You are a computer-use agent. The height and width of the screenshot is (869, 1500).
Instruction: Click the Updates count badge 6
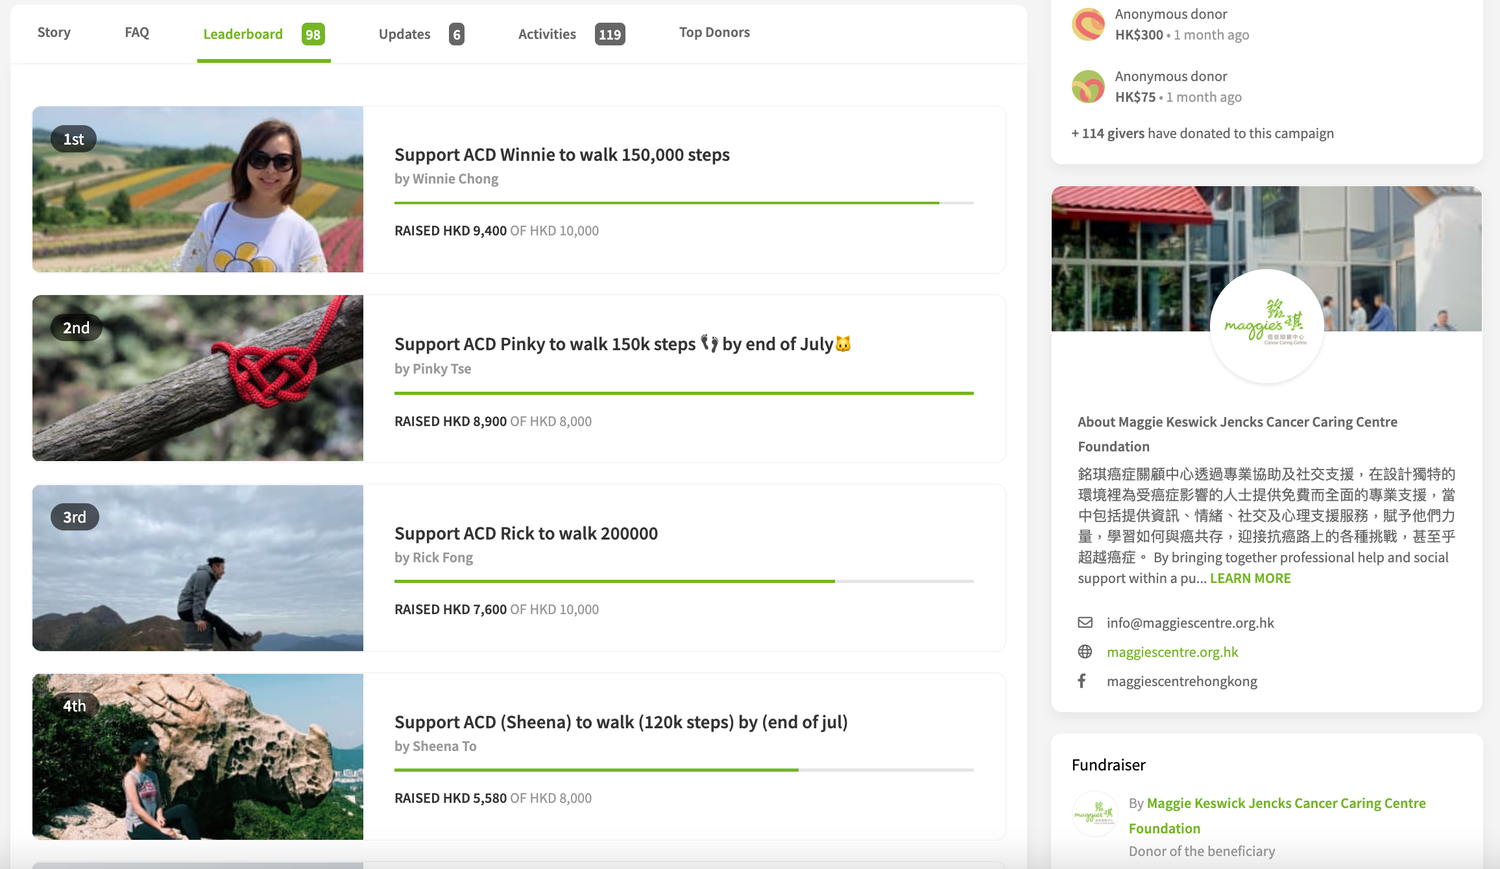pos(457,34)
